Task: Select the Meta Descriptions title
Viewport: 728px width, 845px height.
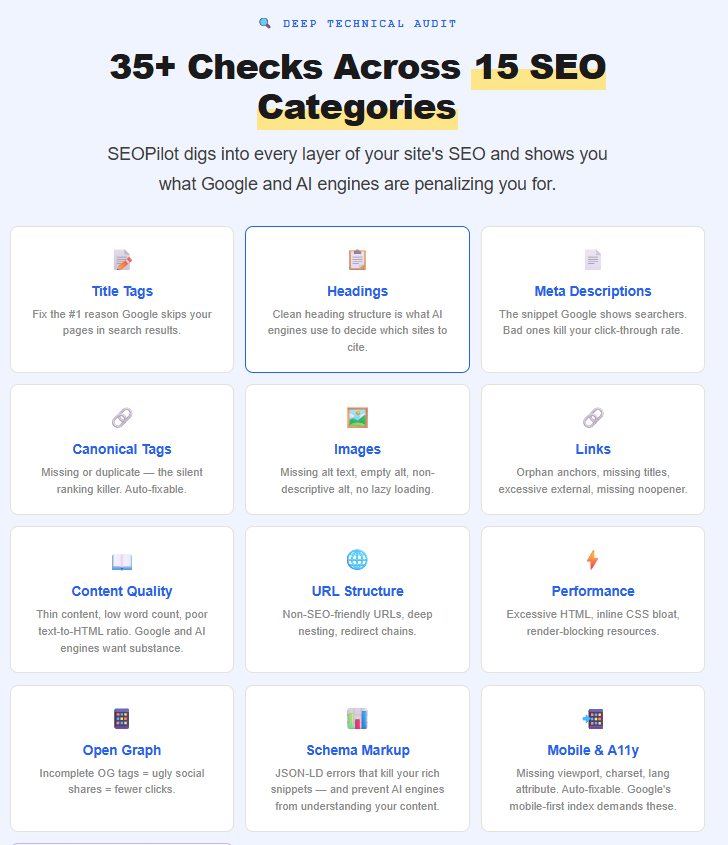Action: [593, 291]
